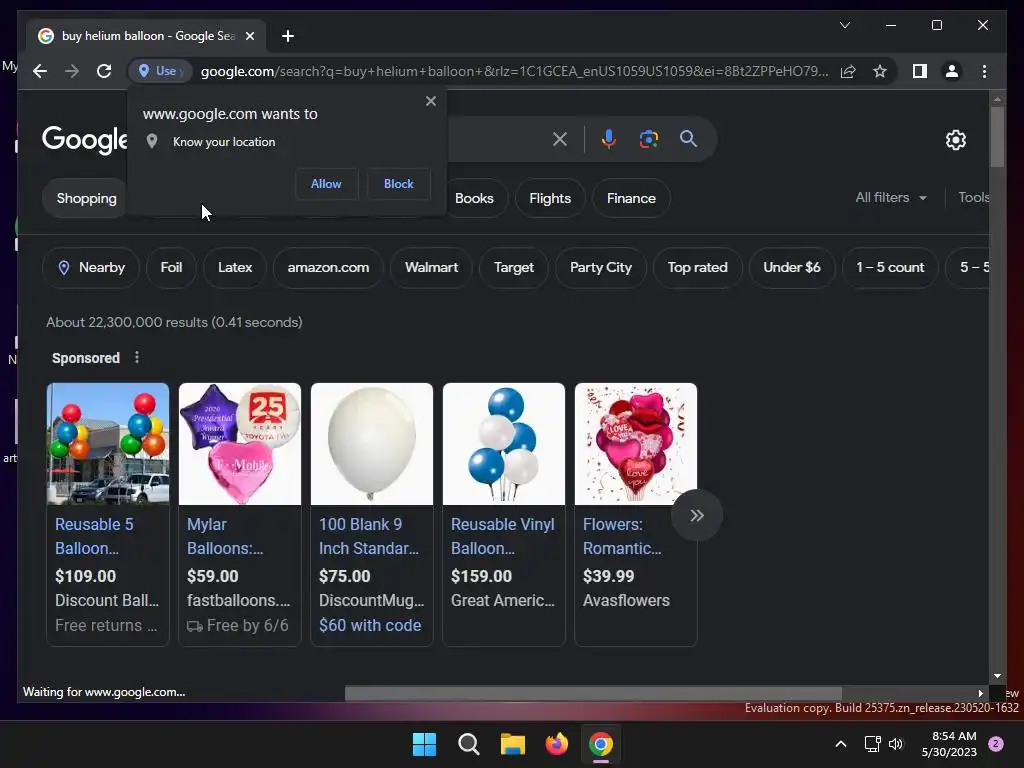Open the 'Mylar Balloons:...' product link
Viewport: 1024px width, 768px height.
[x=225, y=536]
